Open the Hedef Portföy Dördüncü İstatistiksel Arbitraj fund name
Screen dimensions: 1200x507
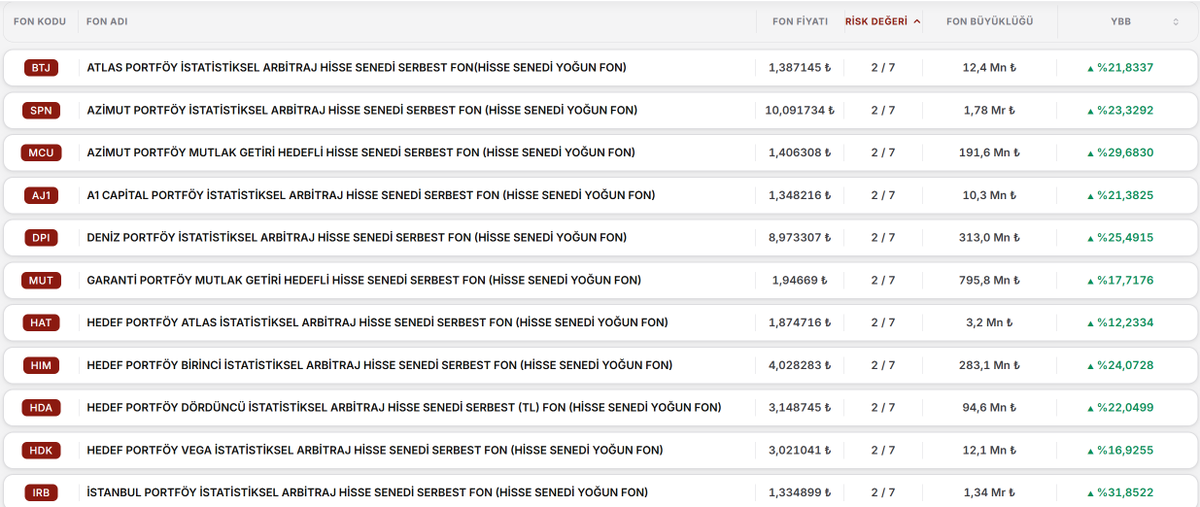(x=404, y=408)
